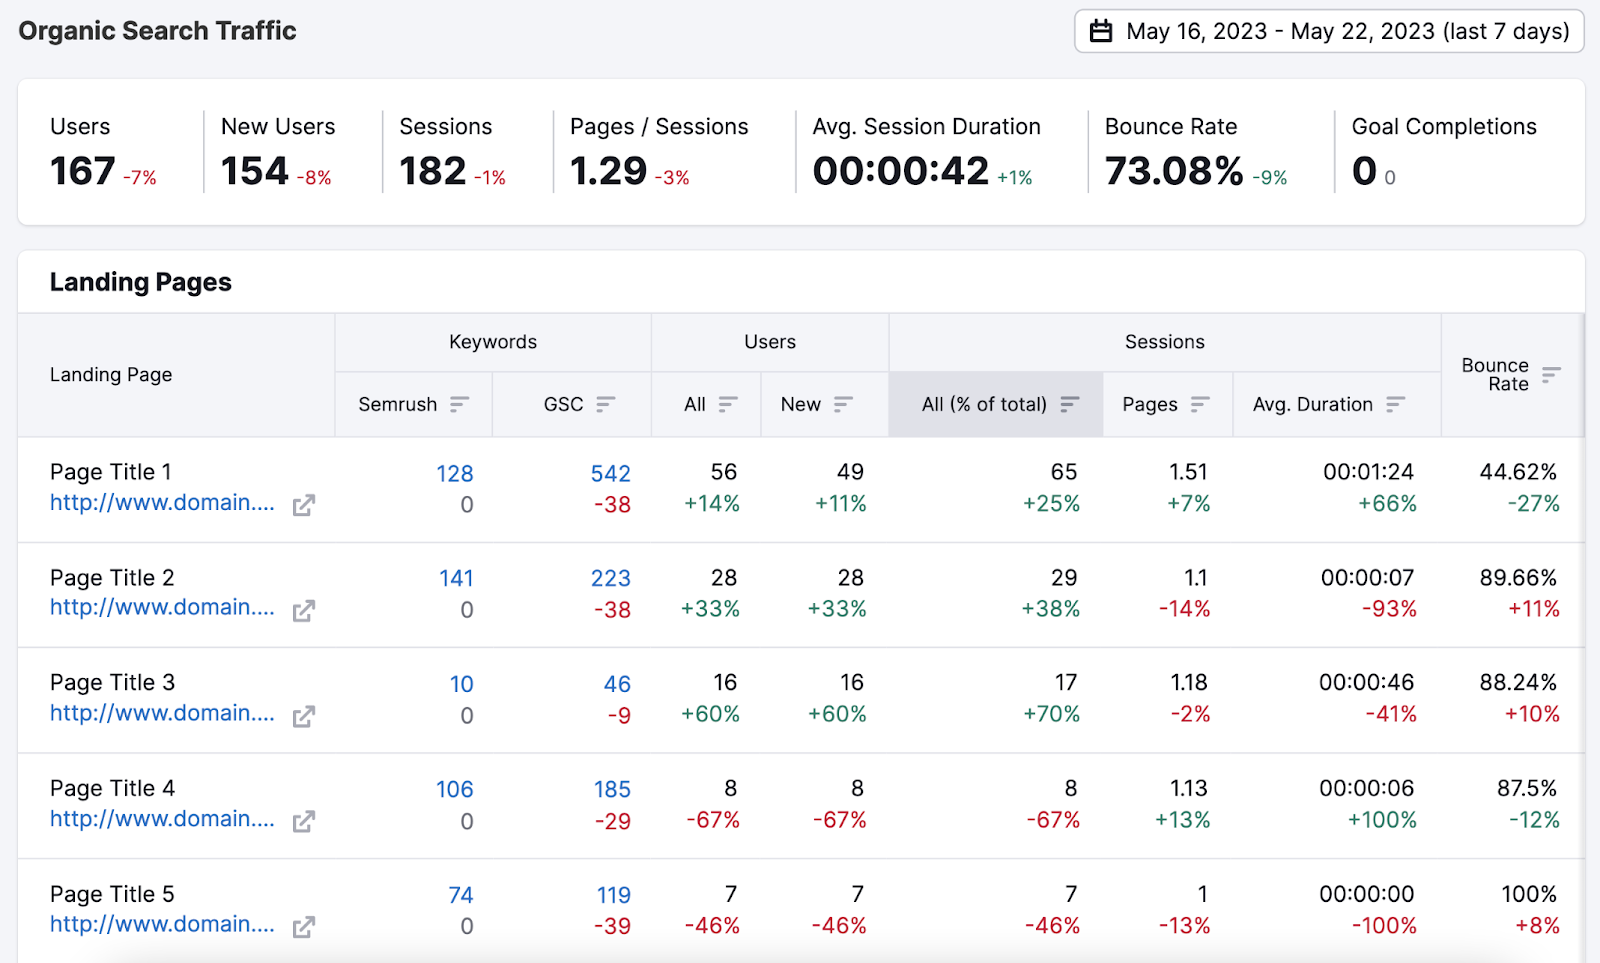Sort the Bounce Rate column

click(x=1552, y=377)
